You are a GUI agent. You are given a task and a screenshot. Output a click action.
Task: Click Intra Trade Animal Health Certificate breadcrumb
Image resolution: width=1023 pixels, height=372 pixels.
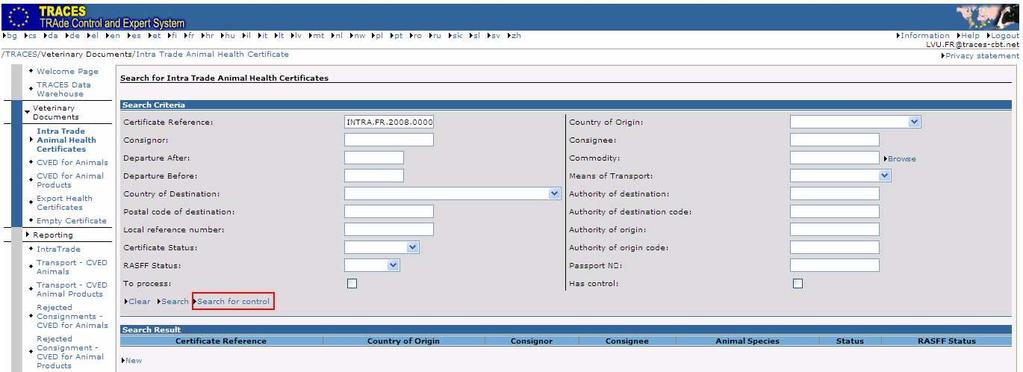click(x=212, y=54)
